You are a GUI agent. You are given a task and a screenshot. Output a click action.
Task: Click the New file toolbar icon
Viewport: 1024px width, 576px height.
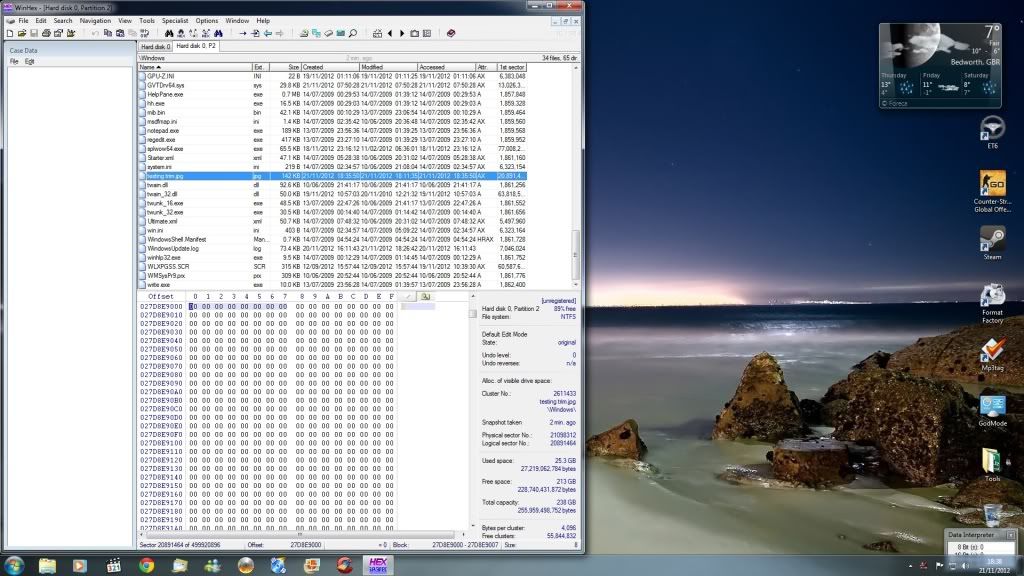click(x=10, y=33)
